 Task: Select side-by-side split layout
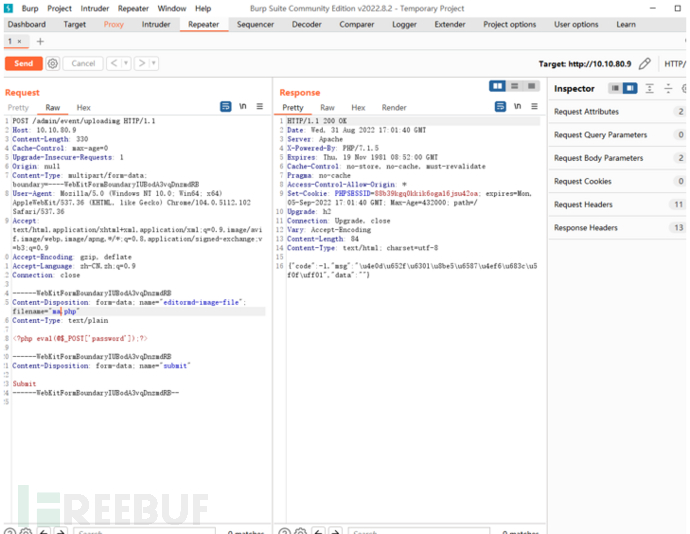click(498, 86)
